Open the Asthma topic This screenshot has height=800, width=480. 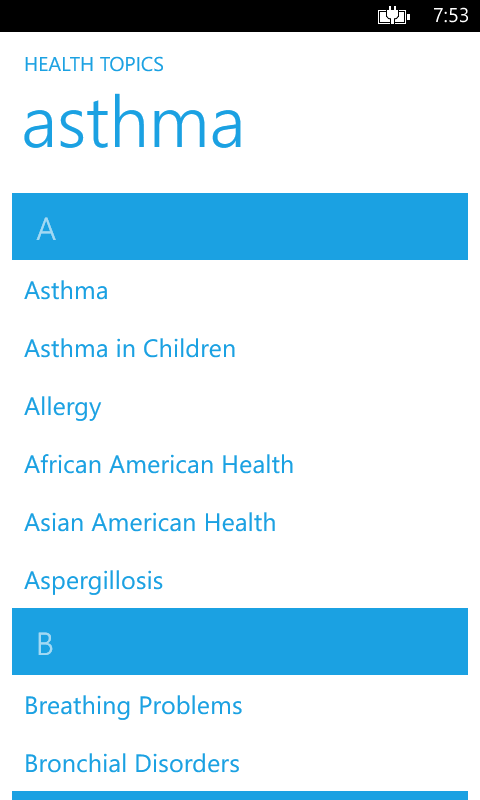[x=66, y=291]
